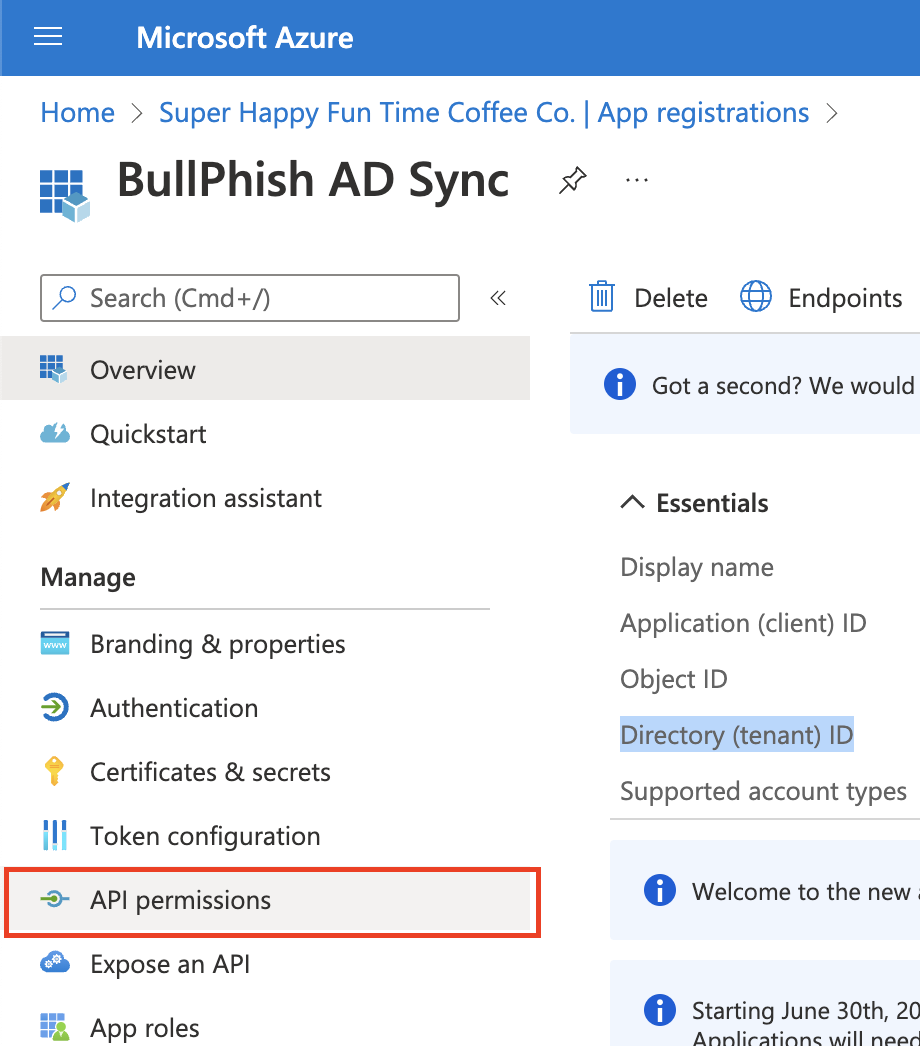This screenshot has height=1046, width=920.
Task: Click the search magnifier icon
Action: click(x=65, y=298)
